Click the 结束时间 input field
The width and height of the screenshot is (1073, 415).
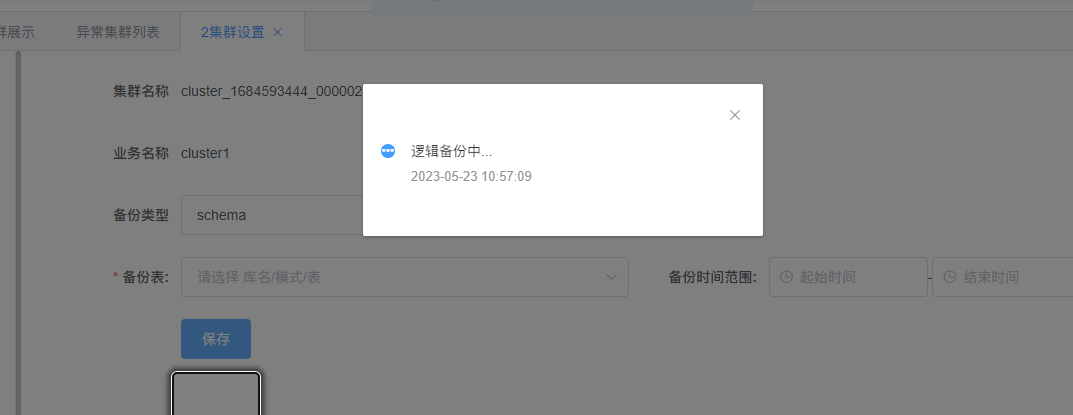click(x=1003, y=277)
